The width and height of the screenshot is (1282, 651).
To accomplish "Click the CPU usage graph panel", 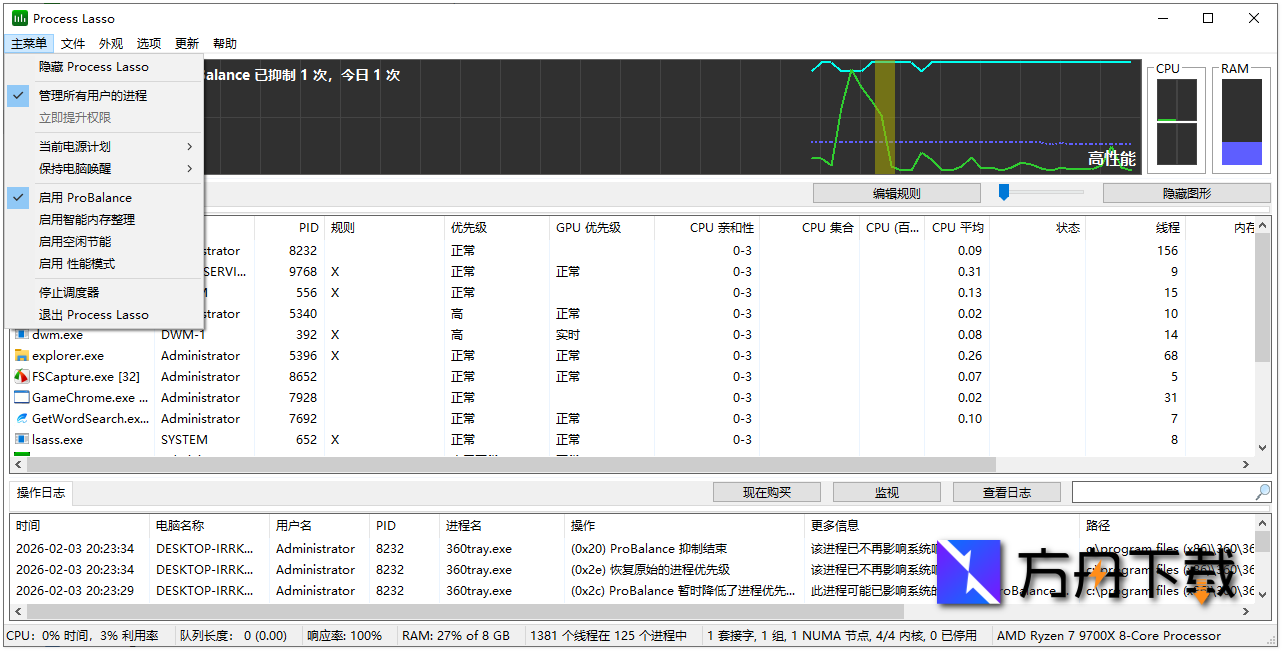I will pos(1176,120).
